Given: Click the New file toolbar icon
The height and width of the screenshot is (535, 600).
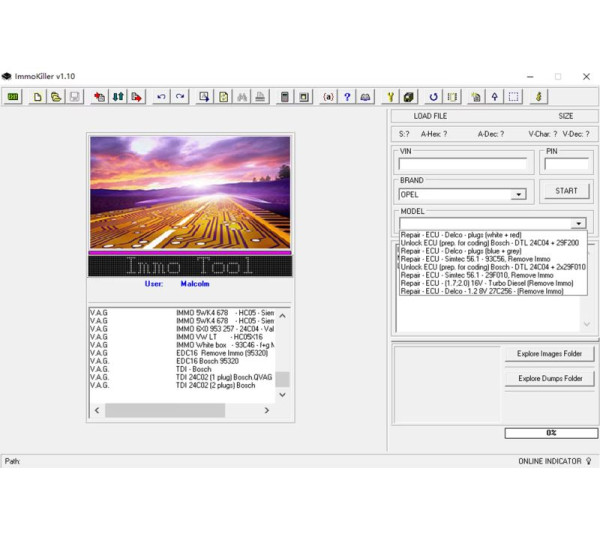Looking at the screenshot, I should (x=38, y=97).
